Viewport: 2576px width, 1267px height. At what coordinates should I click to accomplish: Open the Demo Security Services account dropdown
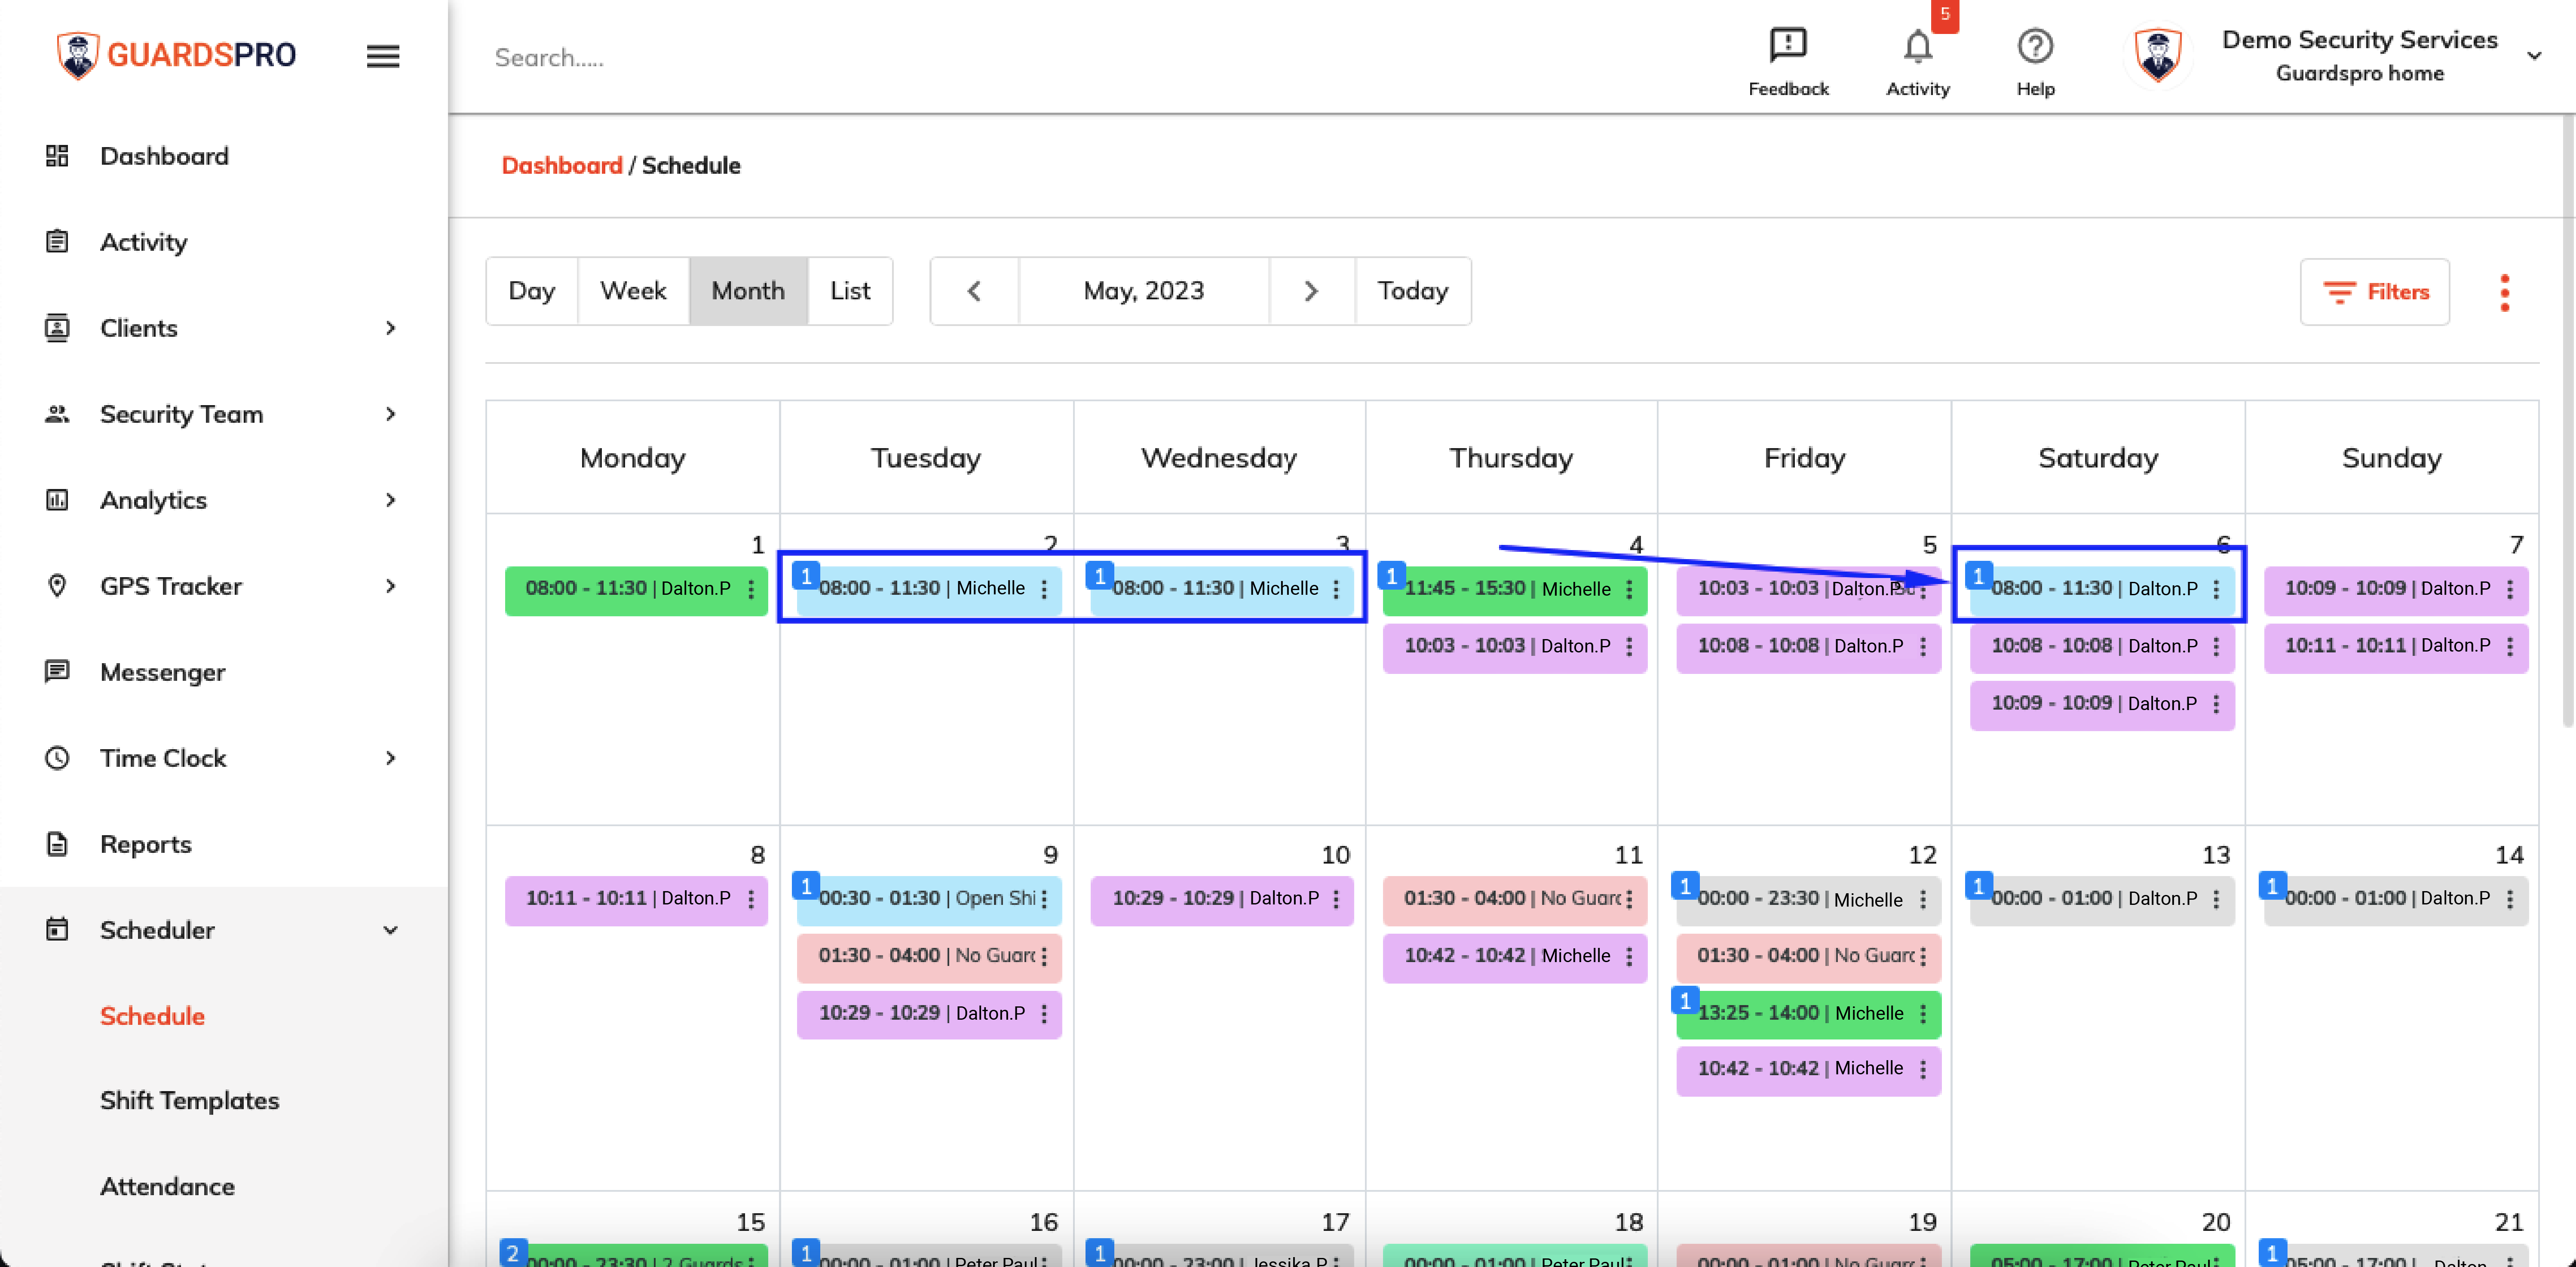pyautogui.click(x=2533, y=56)
